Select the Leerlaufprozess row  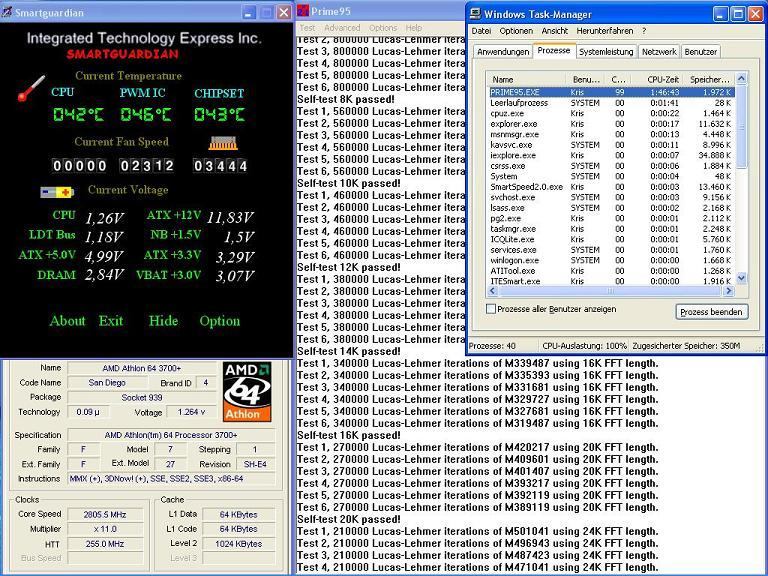611,103
